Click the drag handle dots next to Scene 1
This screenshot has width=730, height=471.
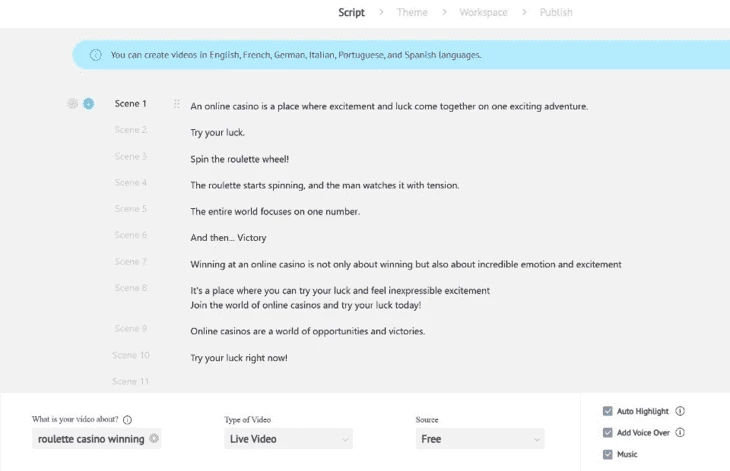tap(176, 104)
